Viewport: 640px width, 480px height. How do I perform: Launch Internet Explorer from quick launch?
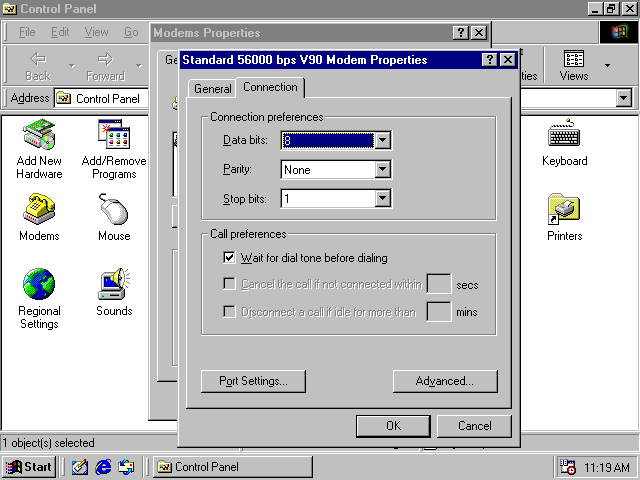coord(103,467)
